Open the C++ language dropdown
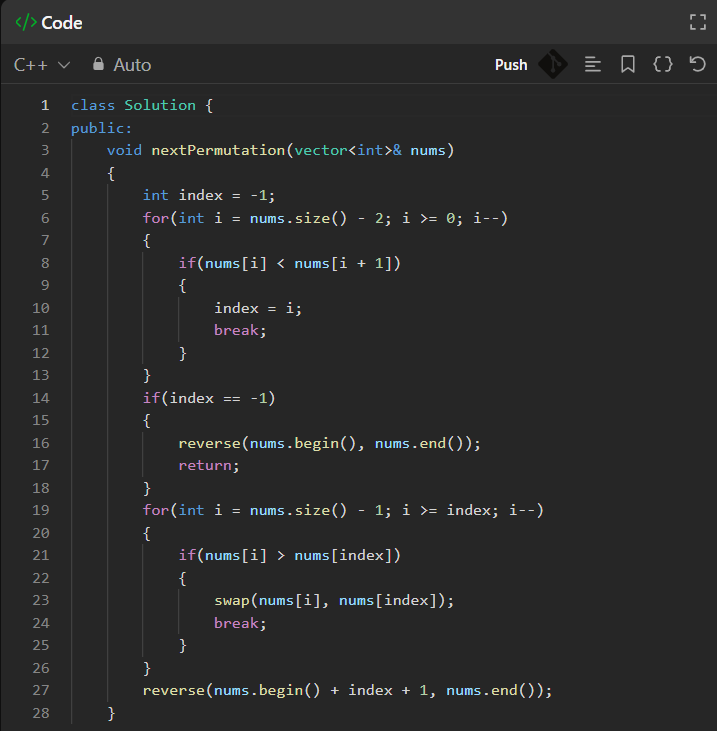 tap(42, 65)
